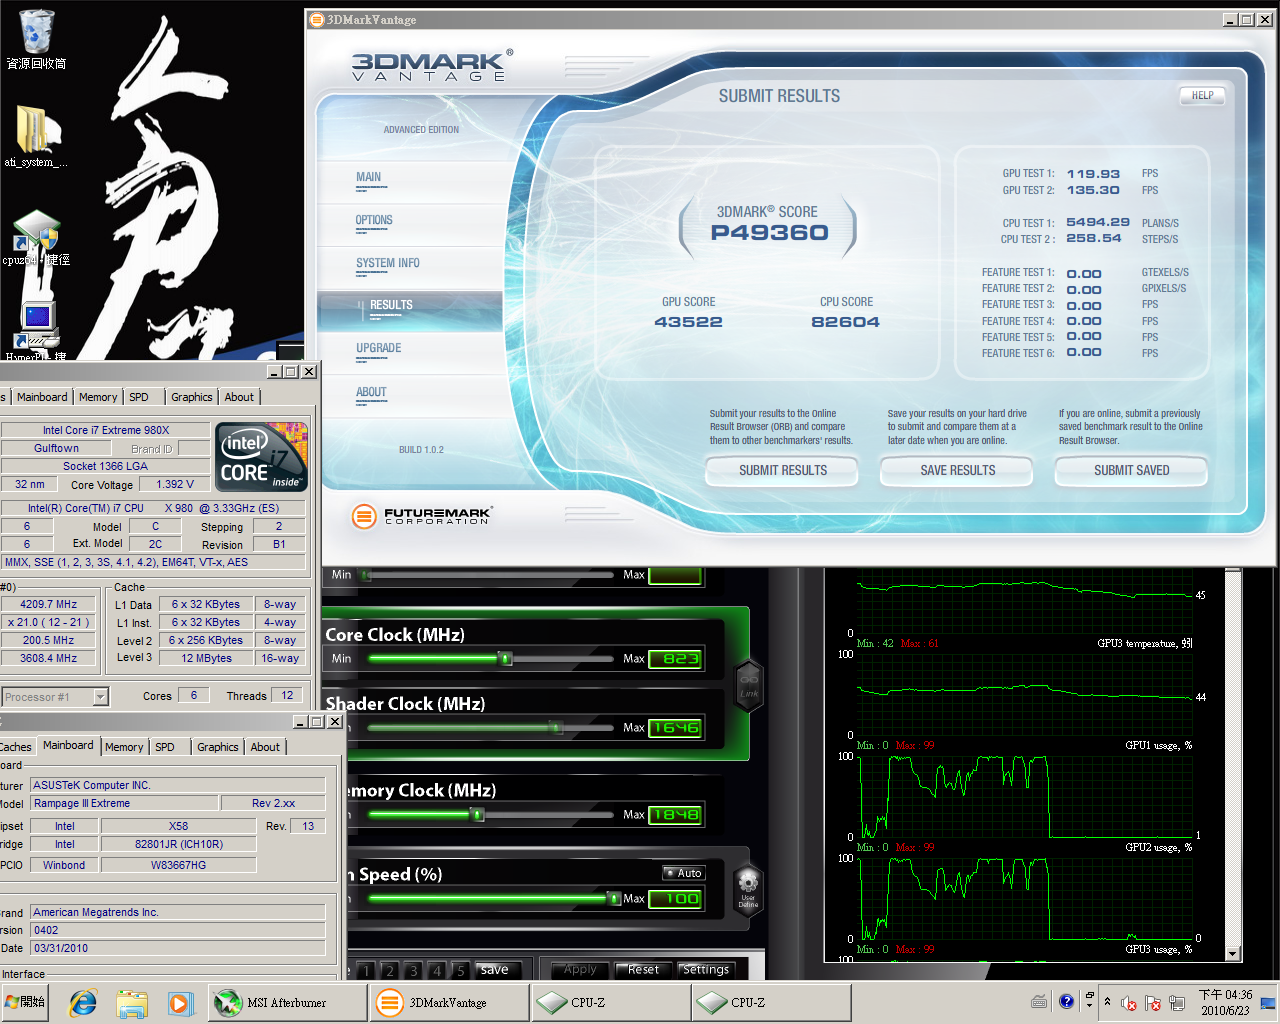
Task: Switch to MSI Afterburner taskbar button
Action: 288,1002
